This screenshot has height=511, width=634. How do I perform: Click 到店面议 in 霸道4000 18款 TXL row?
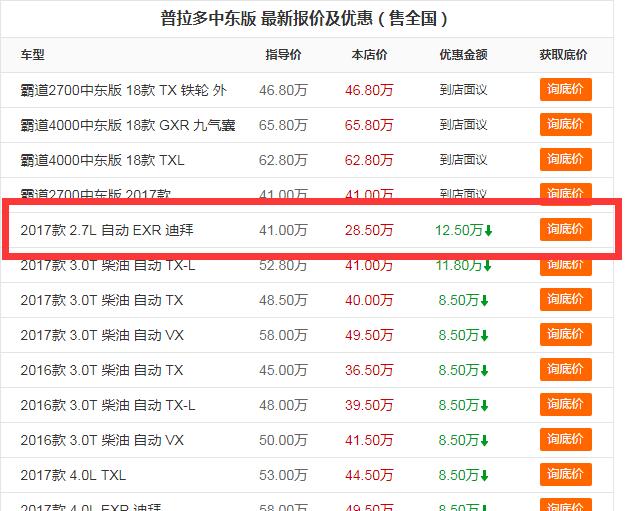pyautogui.click(x=463, y=160)
